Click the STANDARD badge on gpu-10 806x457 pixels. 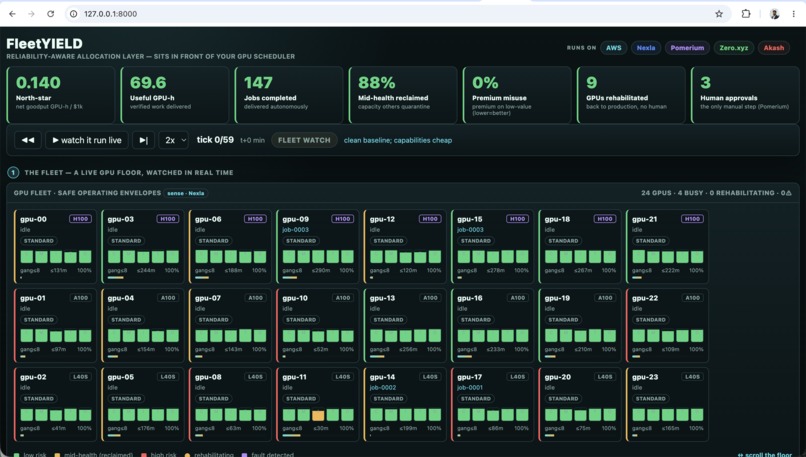pos(301,320)
